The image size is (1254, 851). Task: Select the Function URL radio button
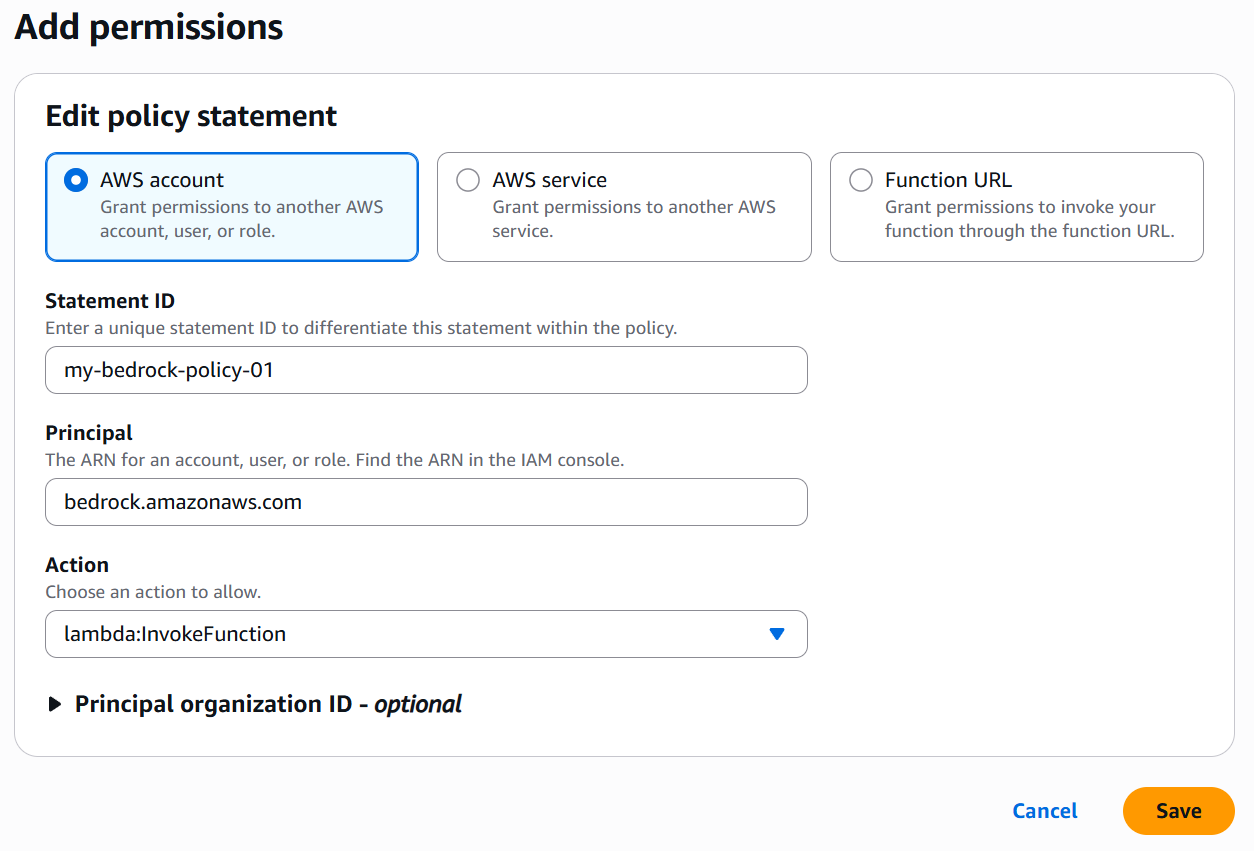(860, 180)
